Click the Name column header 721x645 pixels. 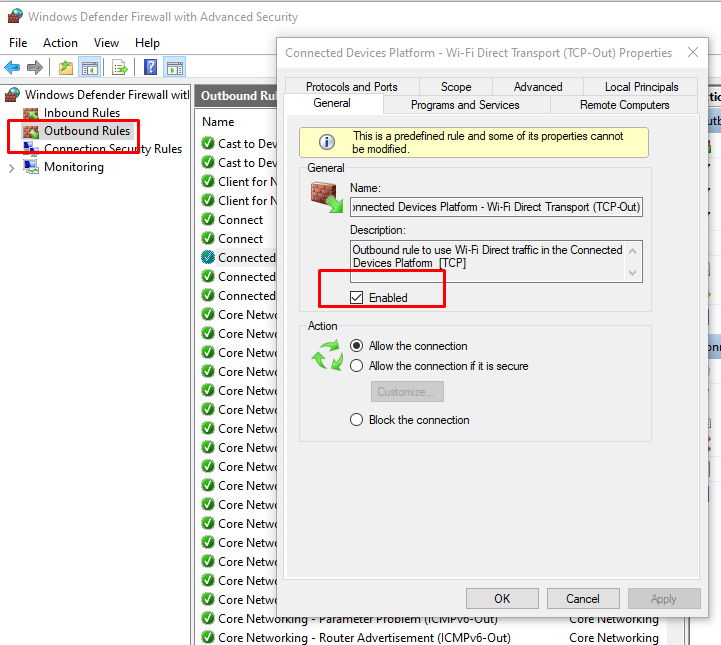(x=218, y=122)
